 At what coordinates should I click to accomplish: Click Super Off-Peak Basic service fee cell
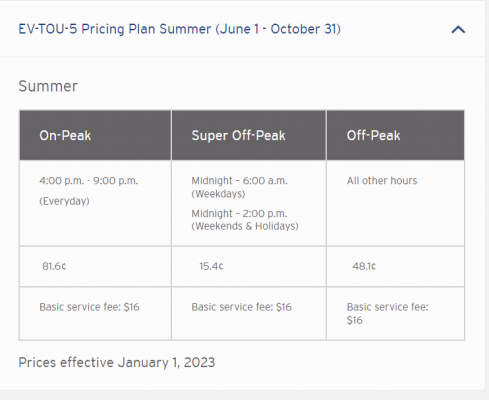coord(249,313)
